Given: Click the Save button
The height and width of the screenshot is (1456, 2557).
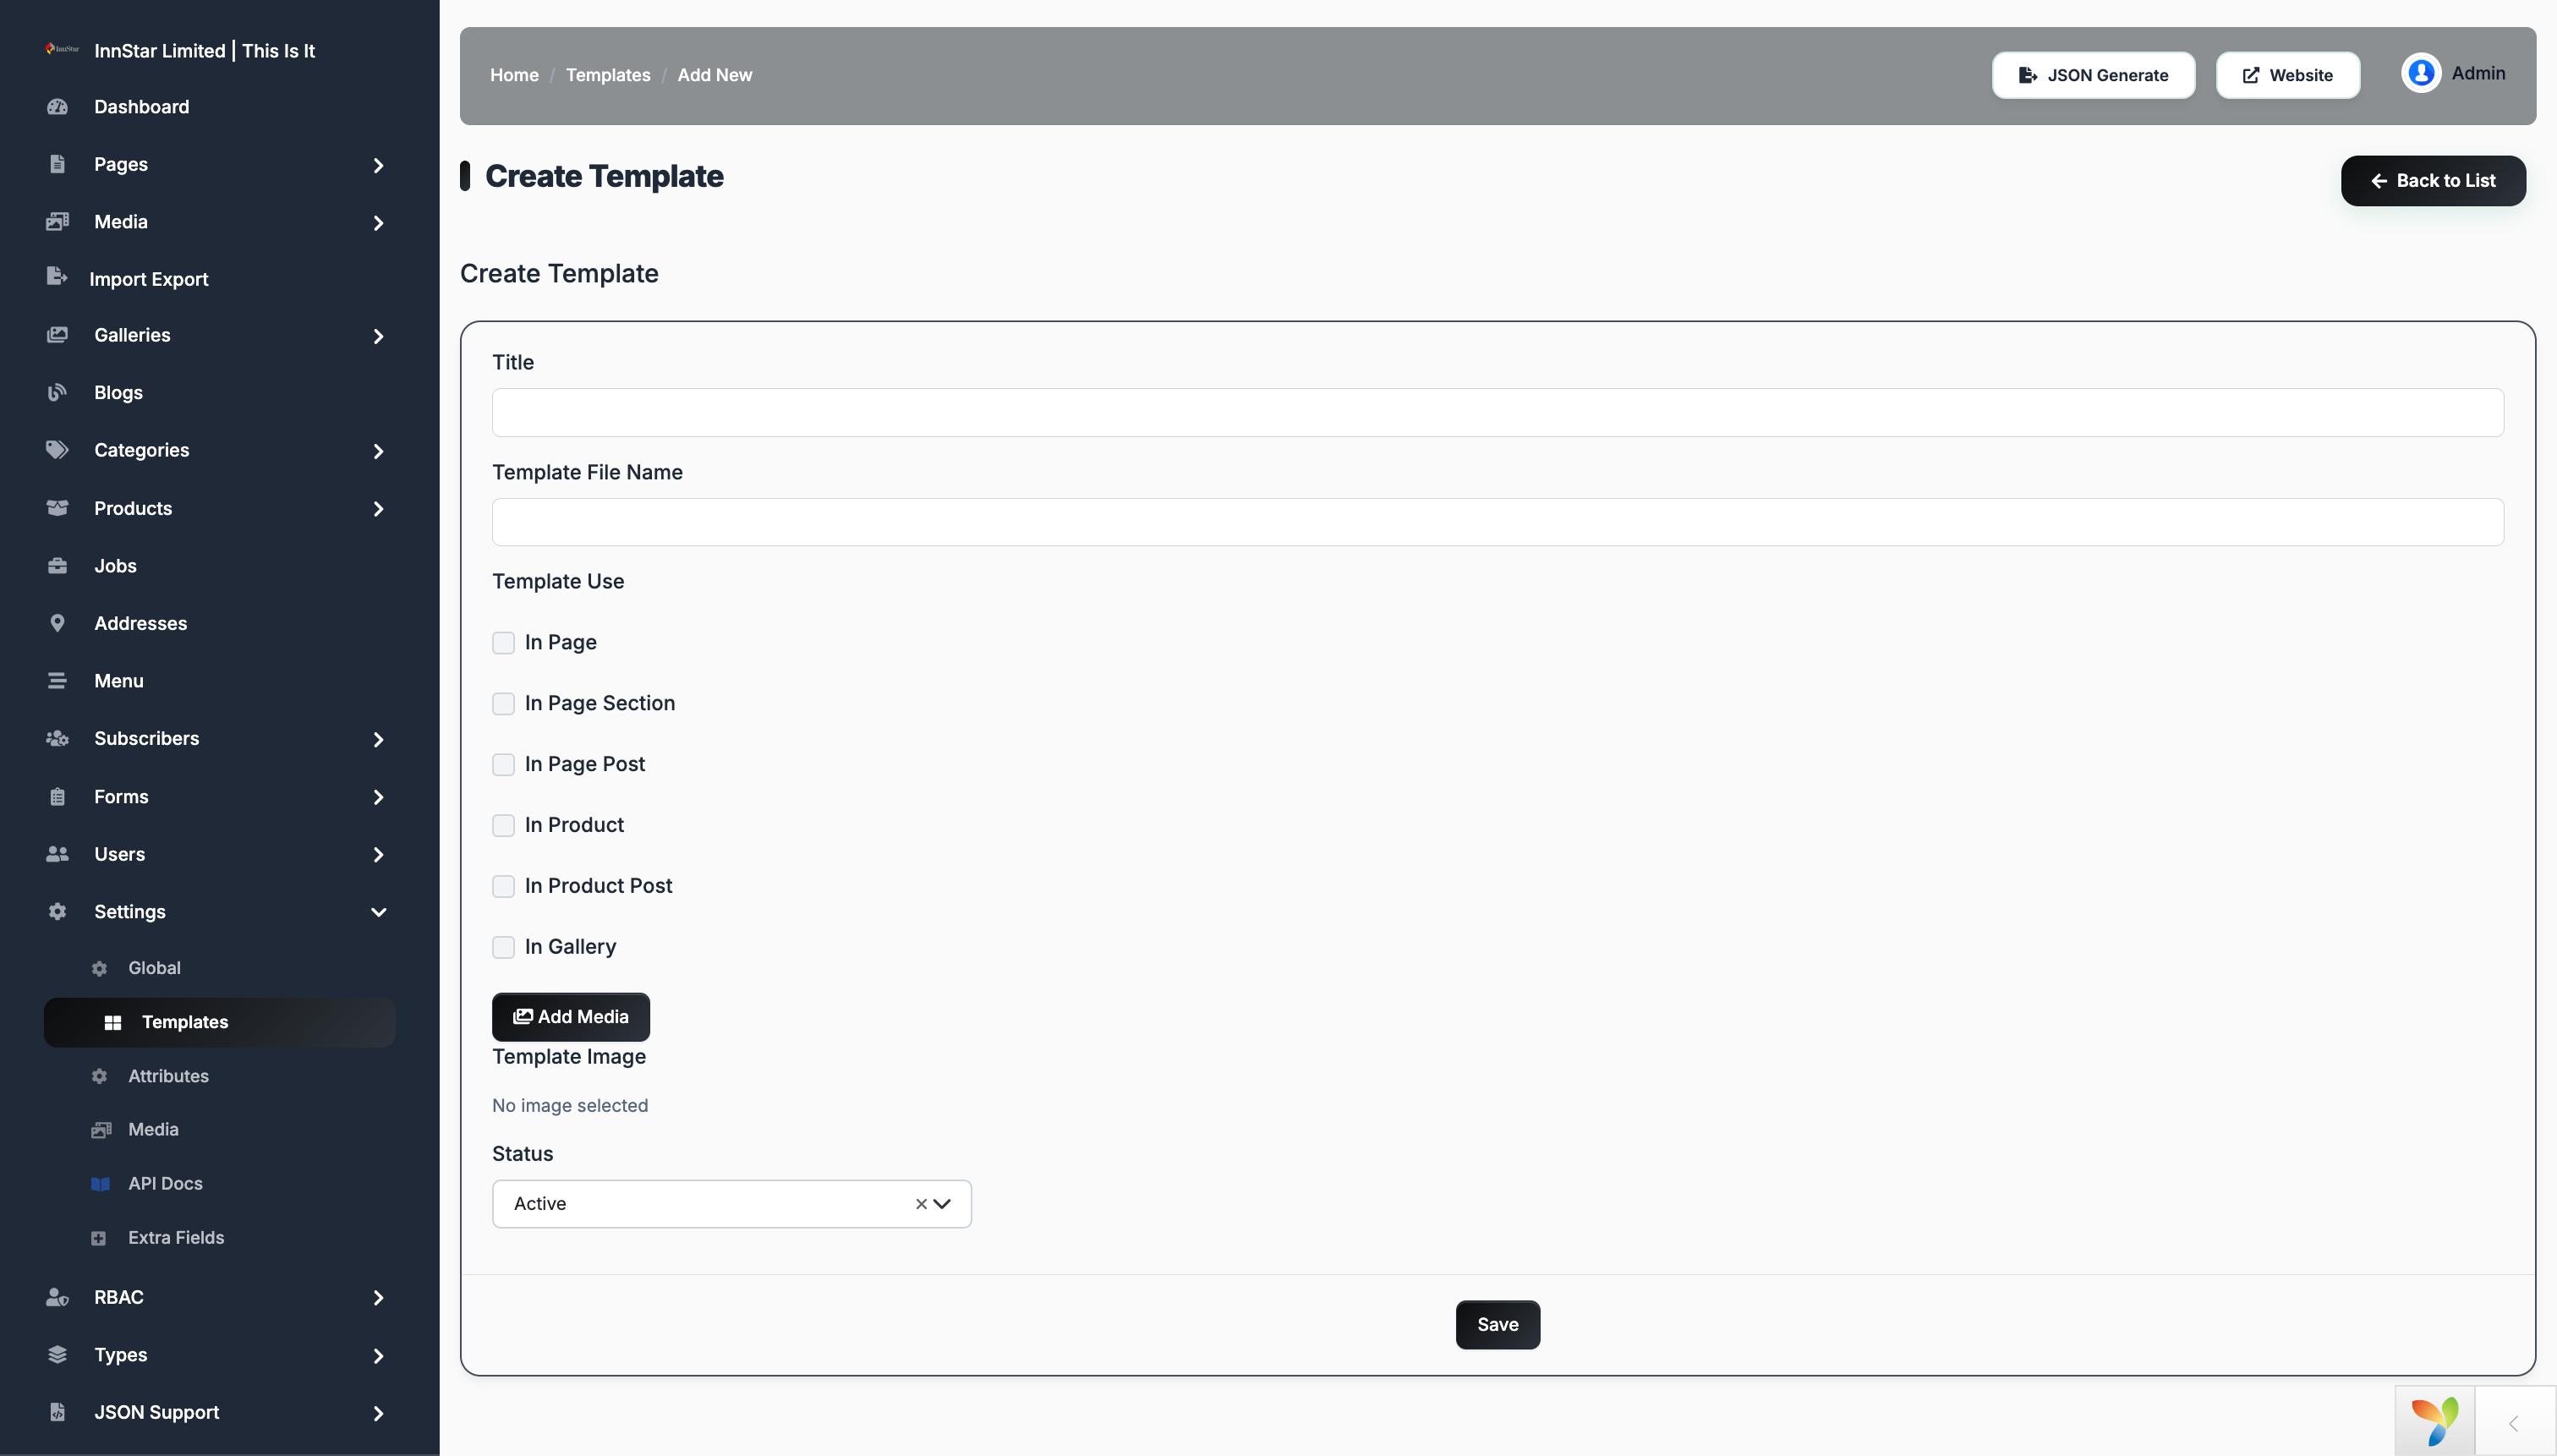Looking at the screenshot, I should tap(1498, 1325).
